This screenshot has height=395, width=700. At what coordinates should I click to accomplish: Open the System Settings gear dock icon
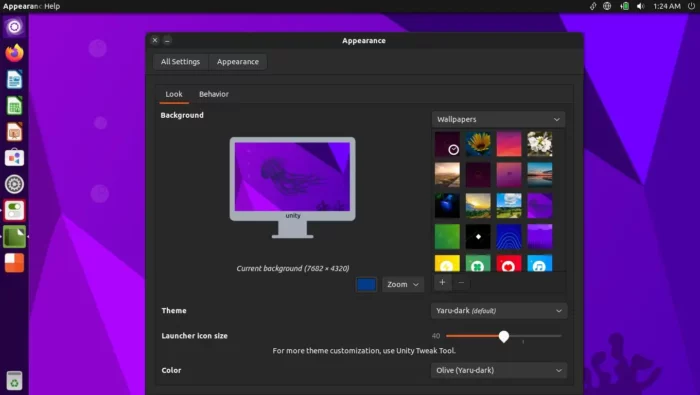[14, 184]
